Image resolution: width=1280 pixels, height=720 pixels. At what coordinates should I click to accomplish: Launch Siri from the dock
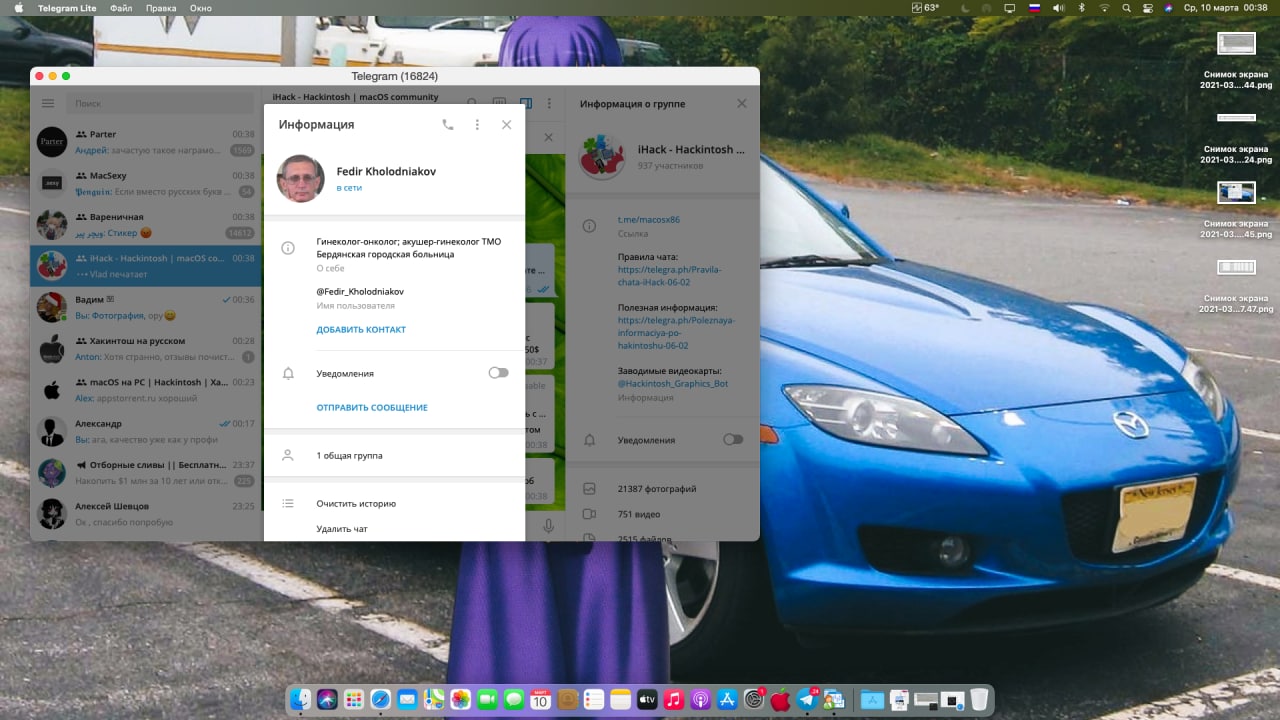pos(327,700)
